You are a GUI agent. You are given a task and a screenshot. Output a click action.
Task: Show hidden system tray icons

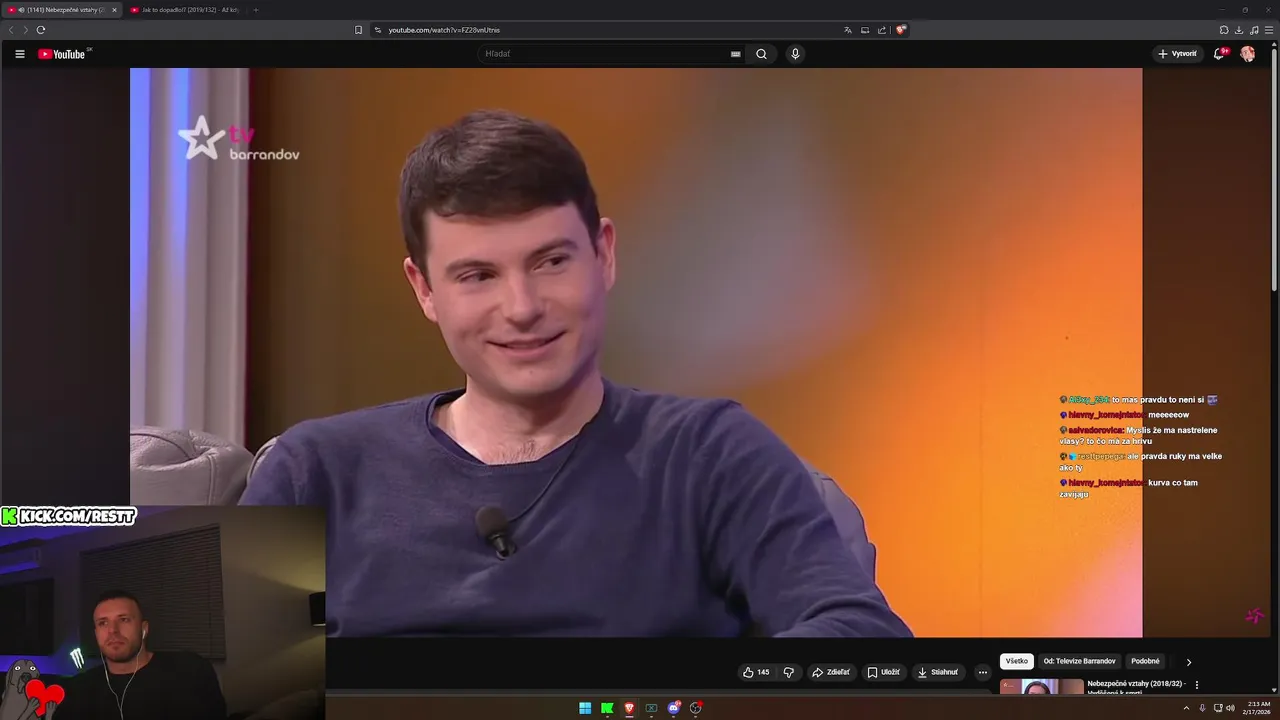(1187, 708)
